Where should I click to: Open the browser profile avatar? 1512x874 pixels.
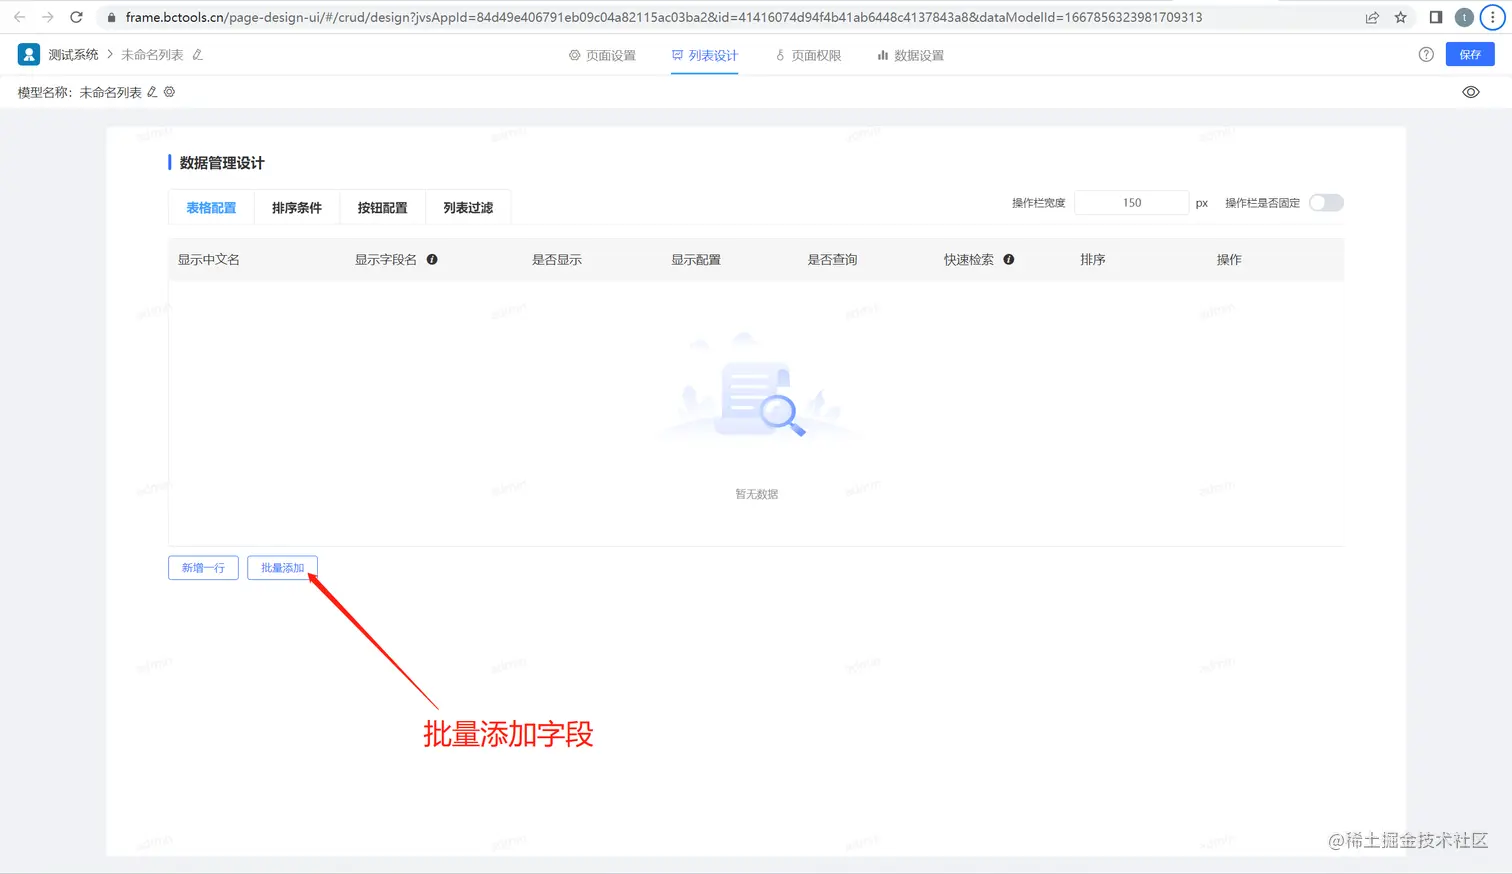1464,17
